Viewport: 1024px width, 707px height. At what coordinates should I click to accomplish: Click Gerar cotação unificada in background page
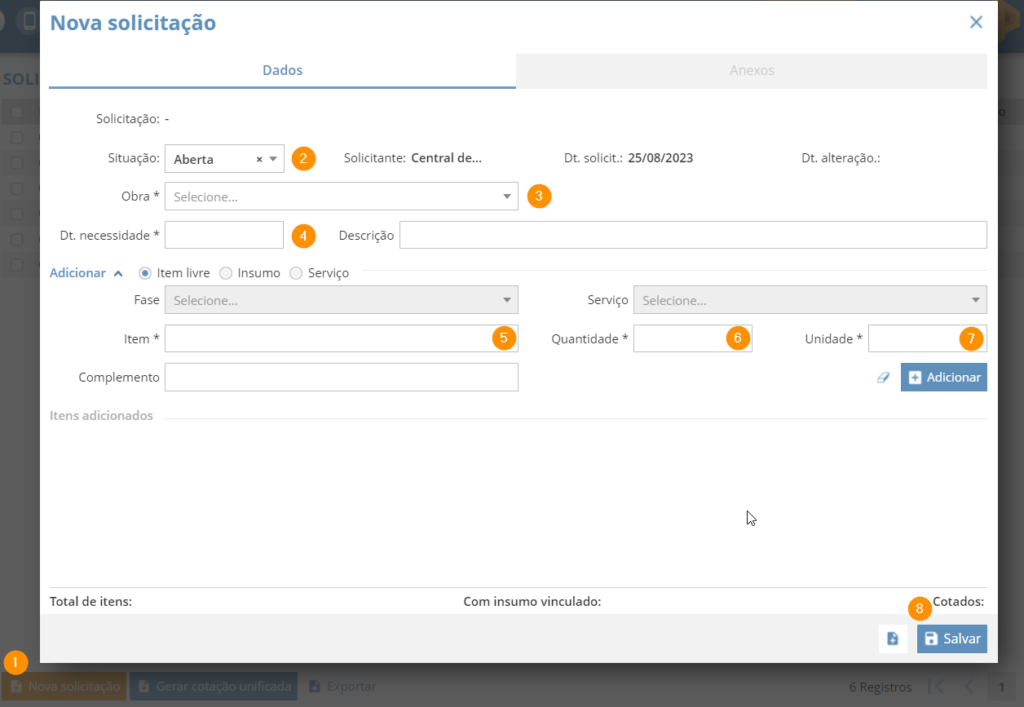[x=214, y=686]
